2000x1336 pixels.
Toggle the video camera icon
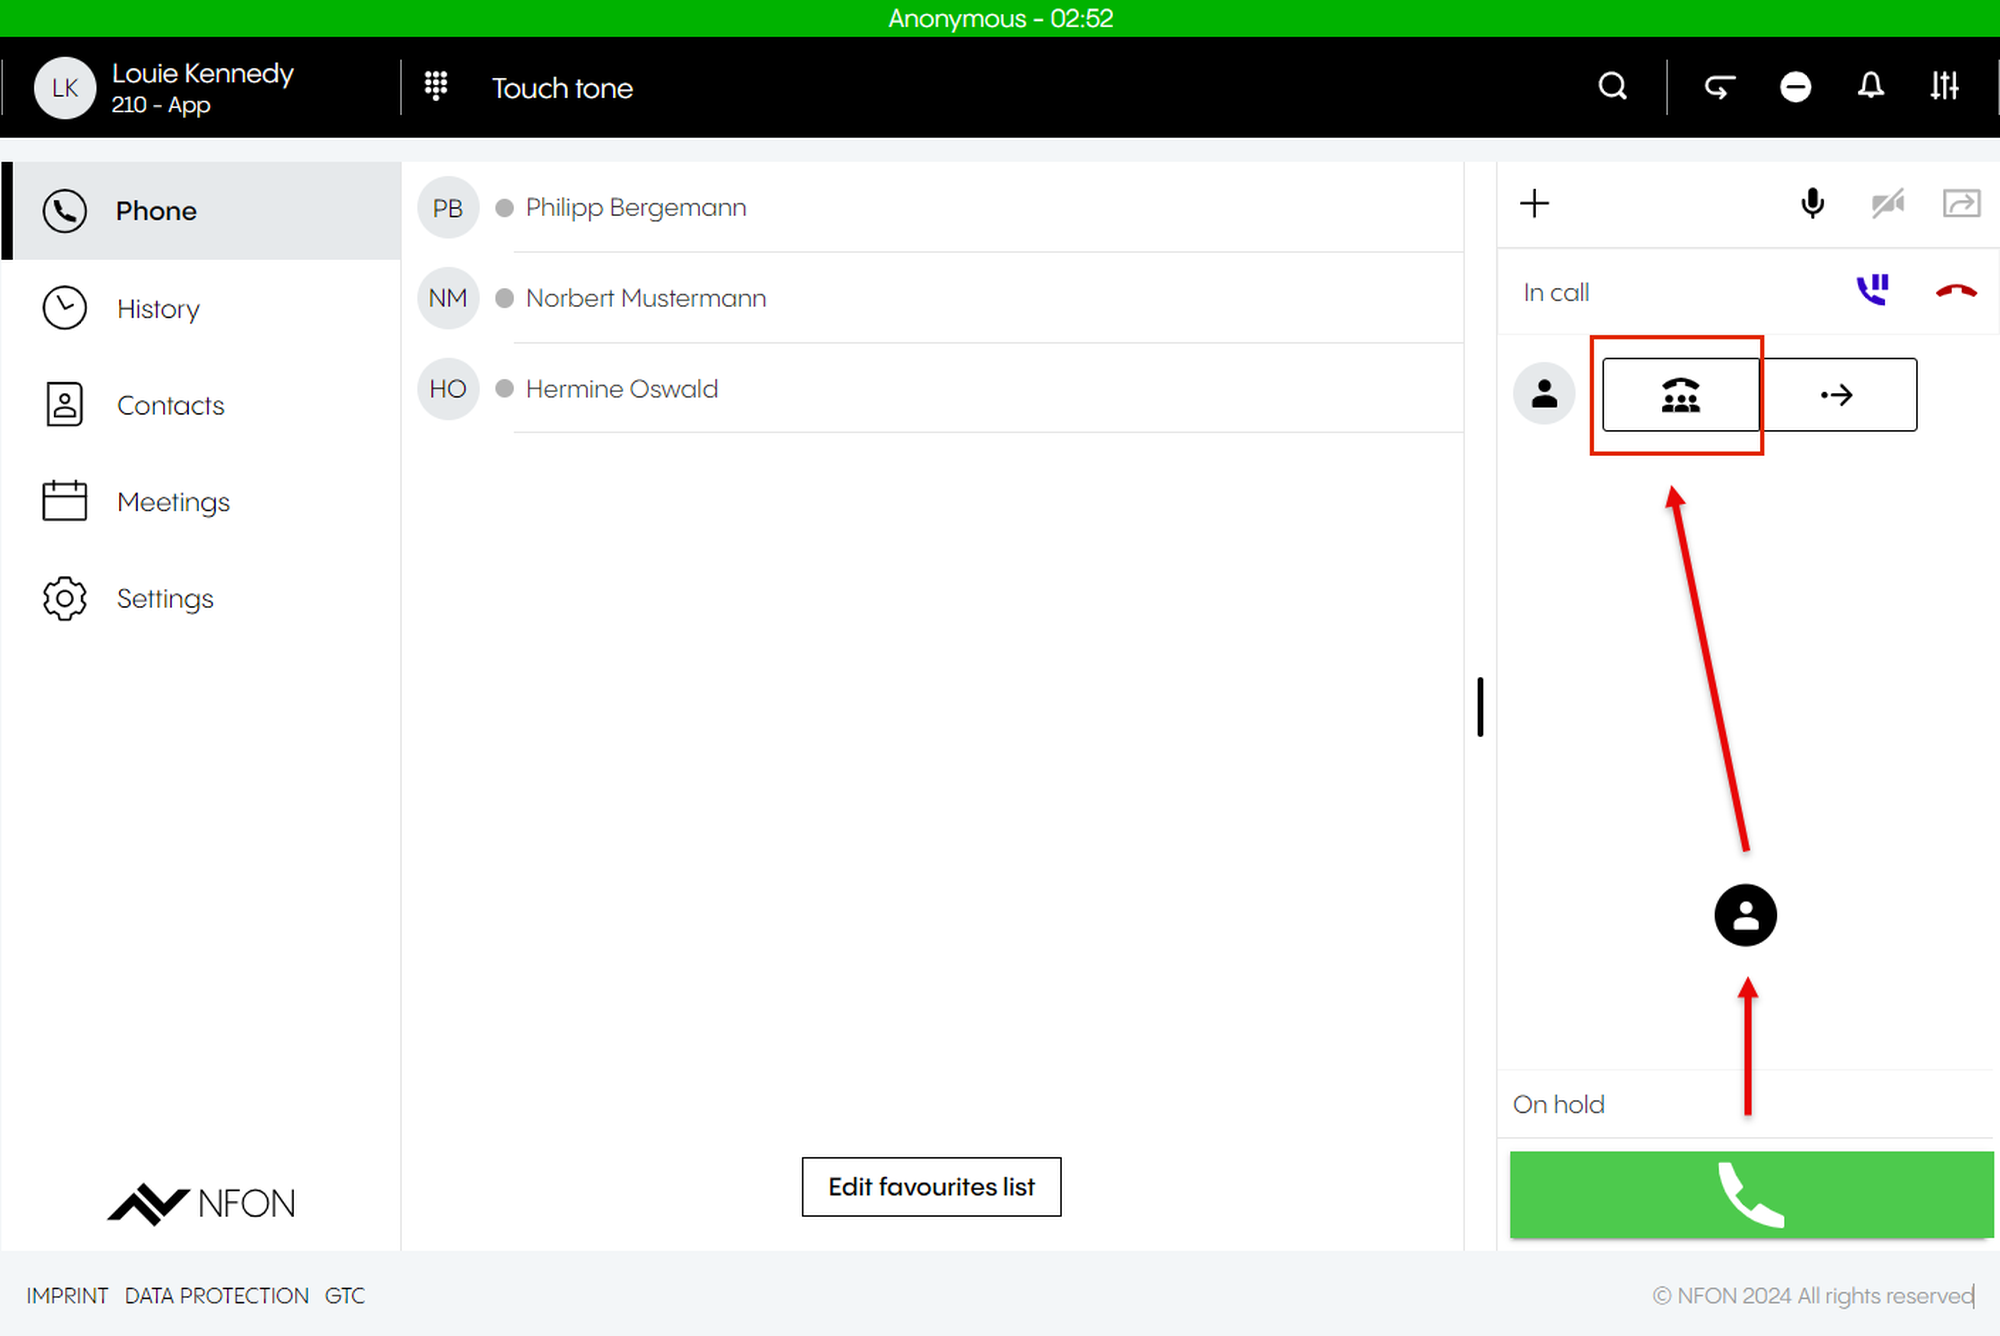coord(1888,204)
